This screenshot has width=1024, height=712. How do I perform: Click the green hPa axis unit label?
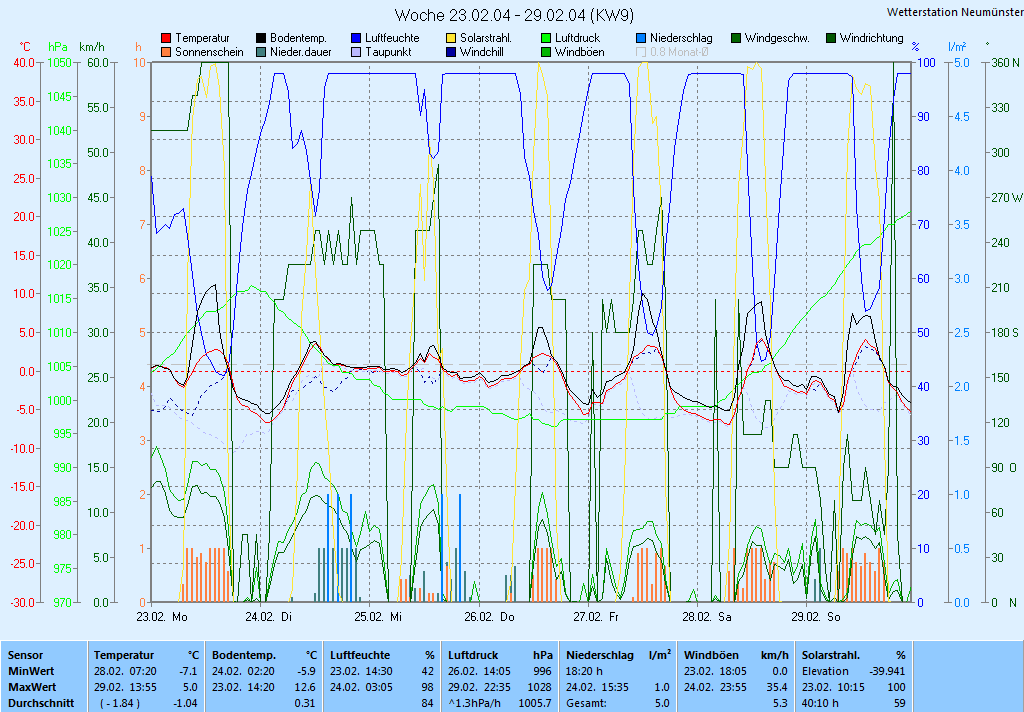pyautogui.click(x=58, y=47)
